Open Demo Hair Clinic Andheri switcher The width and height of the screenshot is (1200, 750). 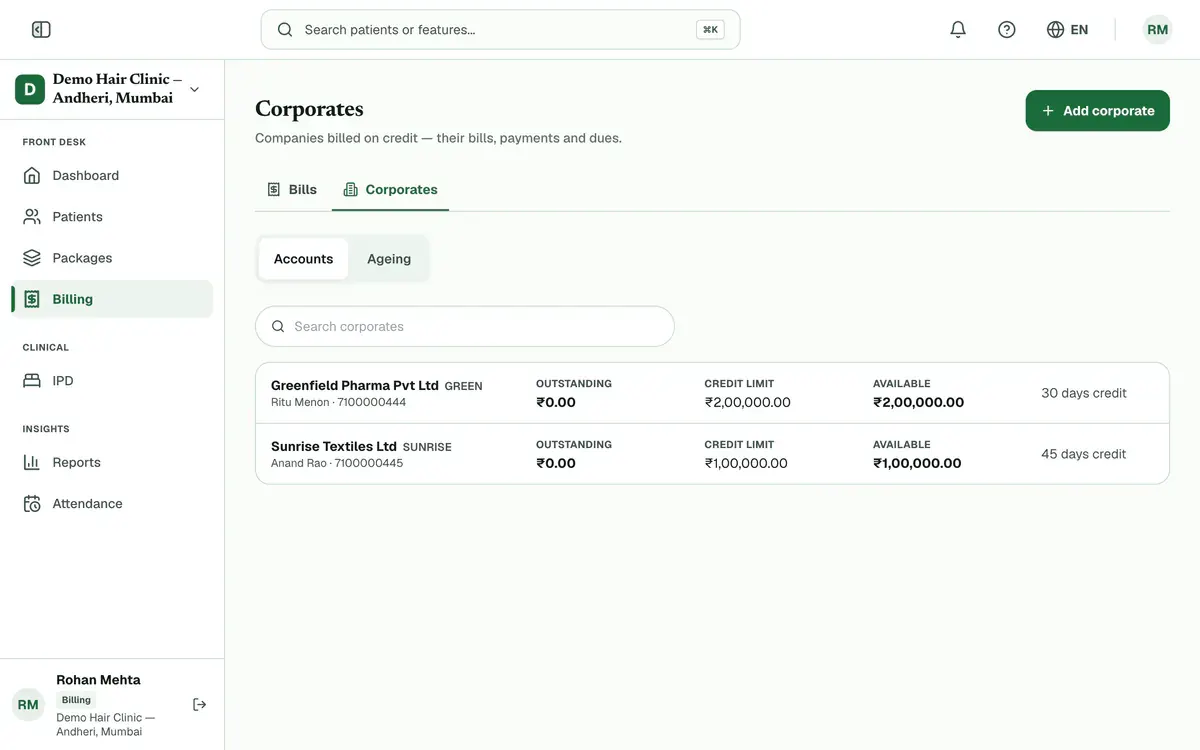[x=112, y=89]
